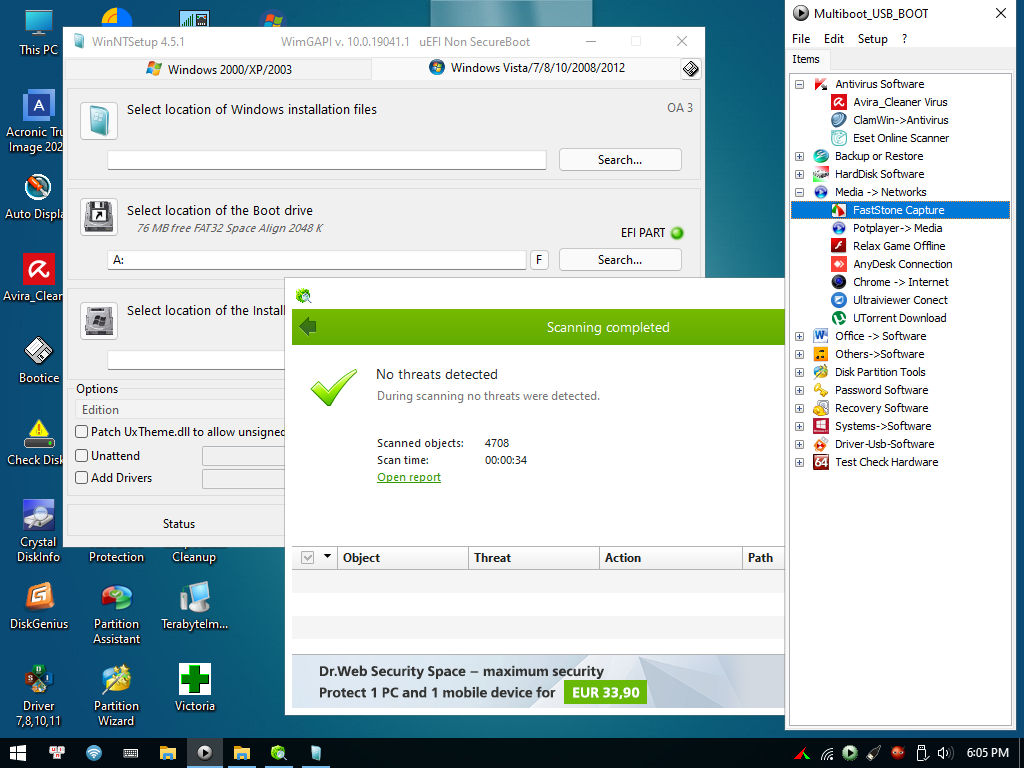The width and height of the screenshot is (1024, 768).
Task: Open report link in Dr.Web
Action: point(409,477)
